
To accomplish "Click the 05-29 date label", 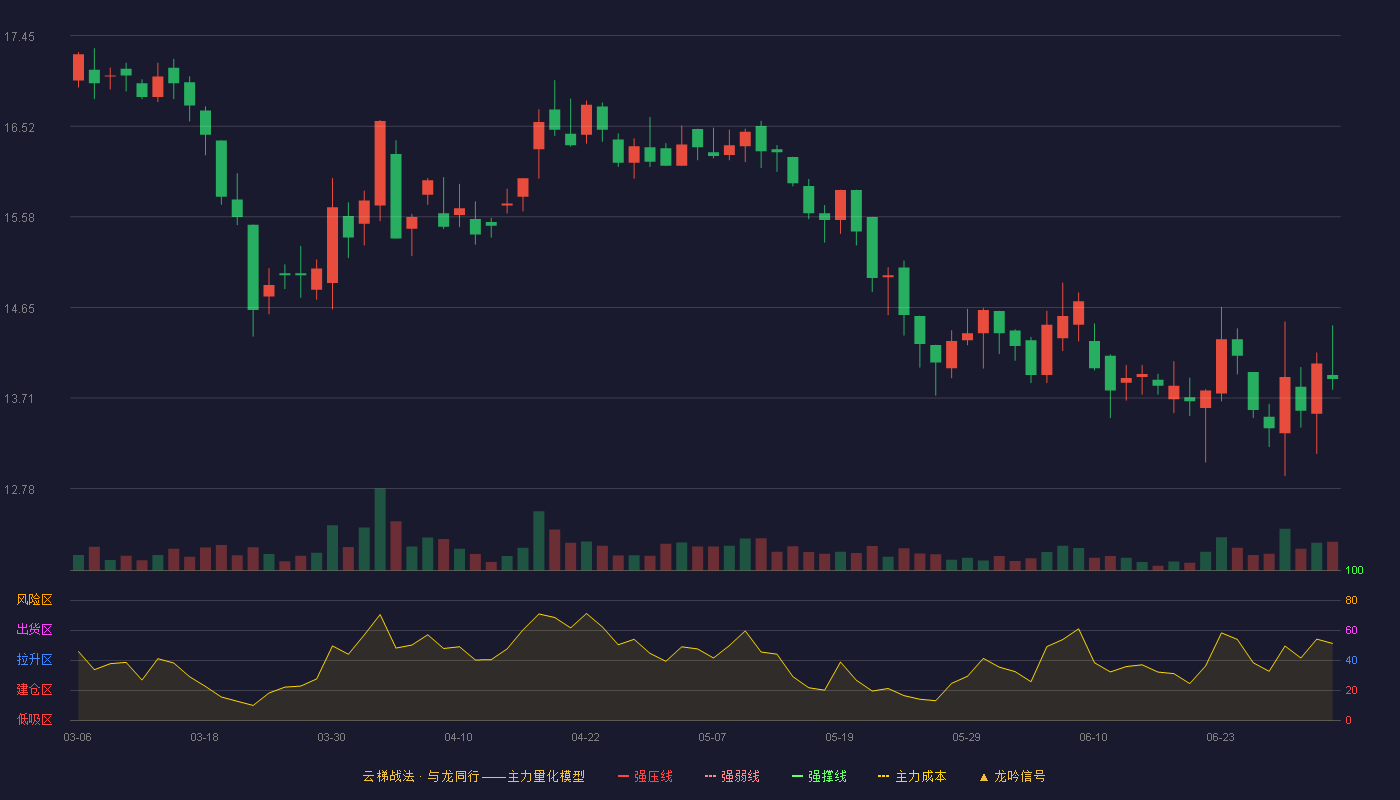I will click(x=966, y=737).
